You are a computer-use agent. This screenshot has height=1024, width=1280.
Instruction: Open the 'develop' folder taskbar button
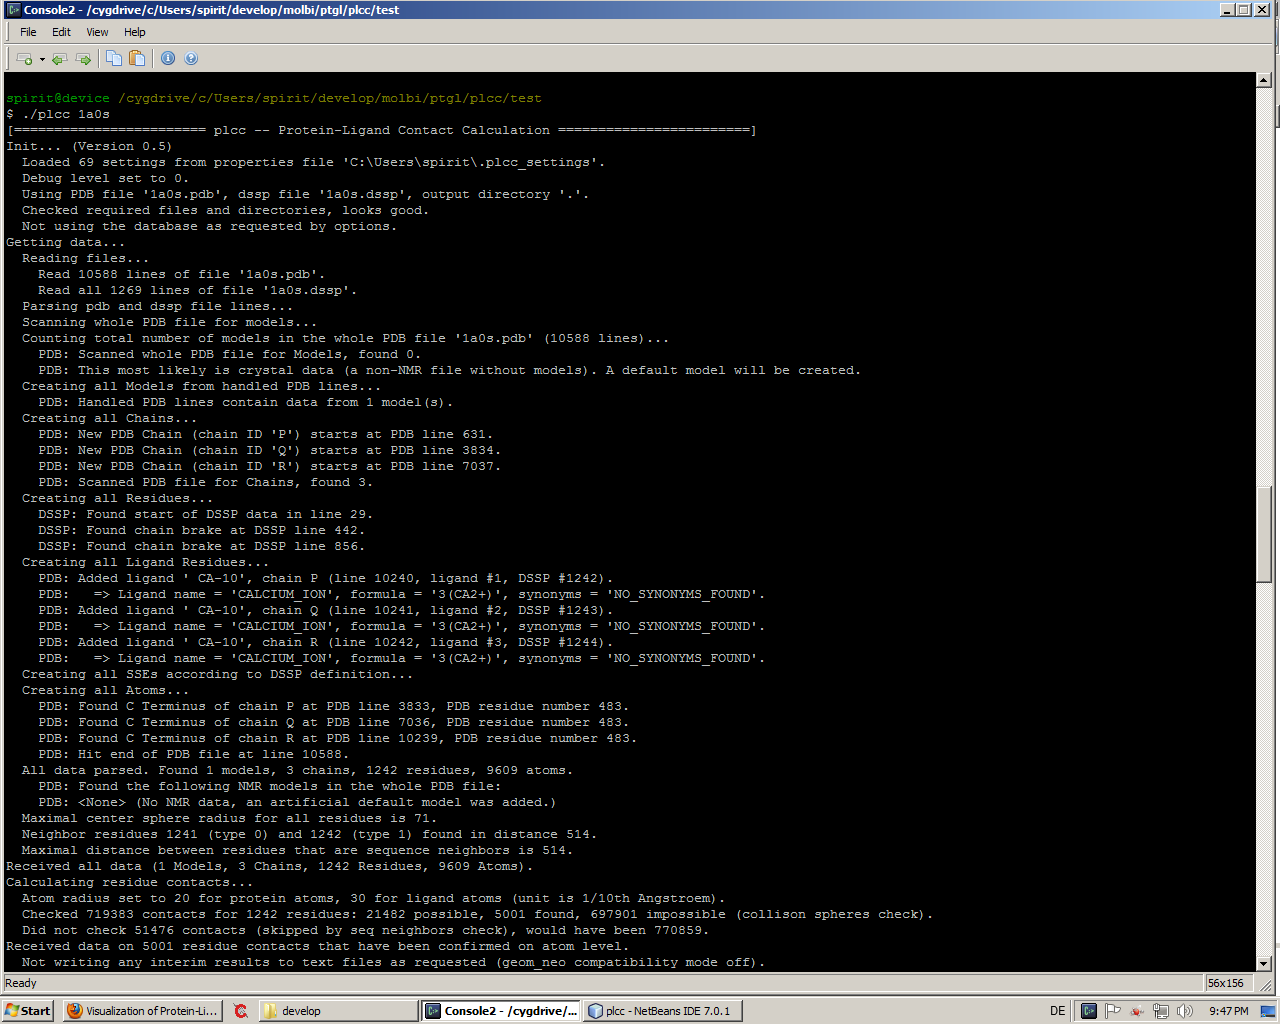(338, 1011)
